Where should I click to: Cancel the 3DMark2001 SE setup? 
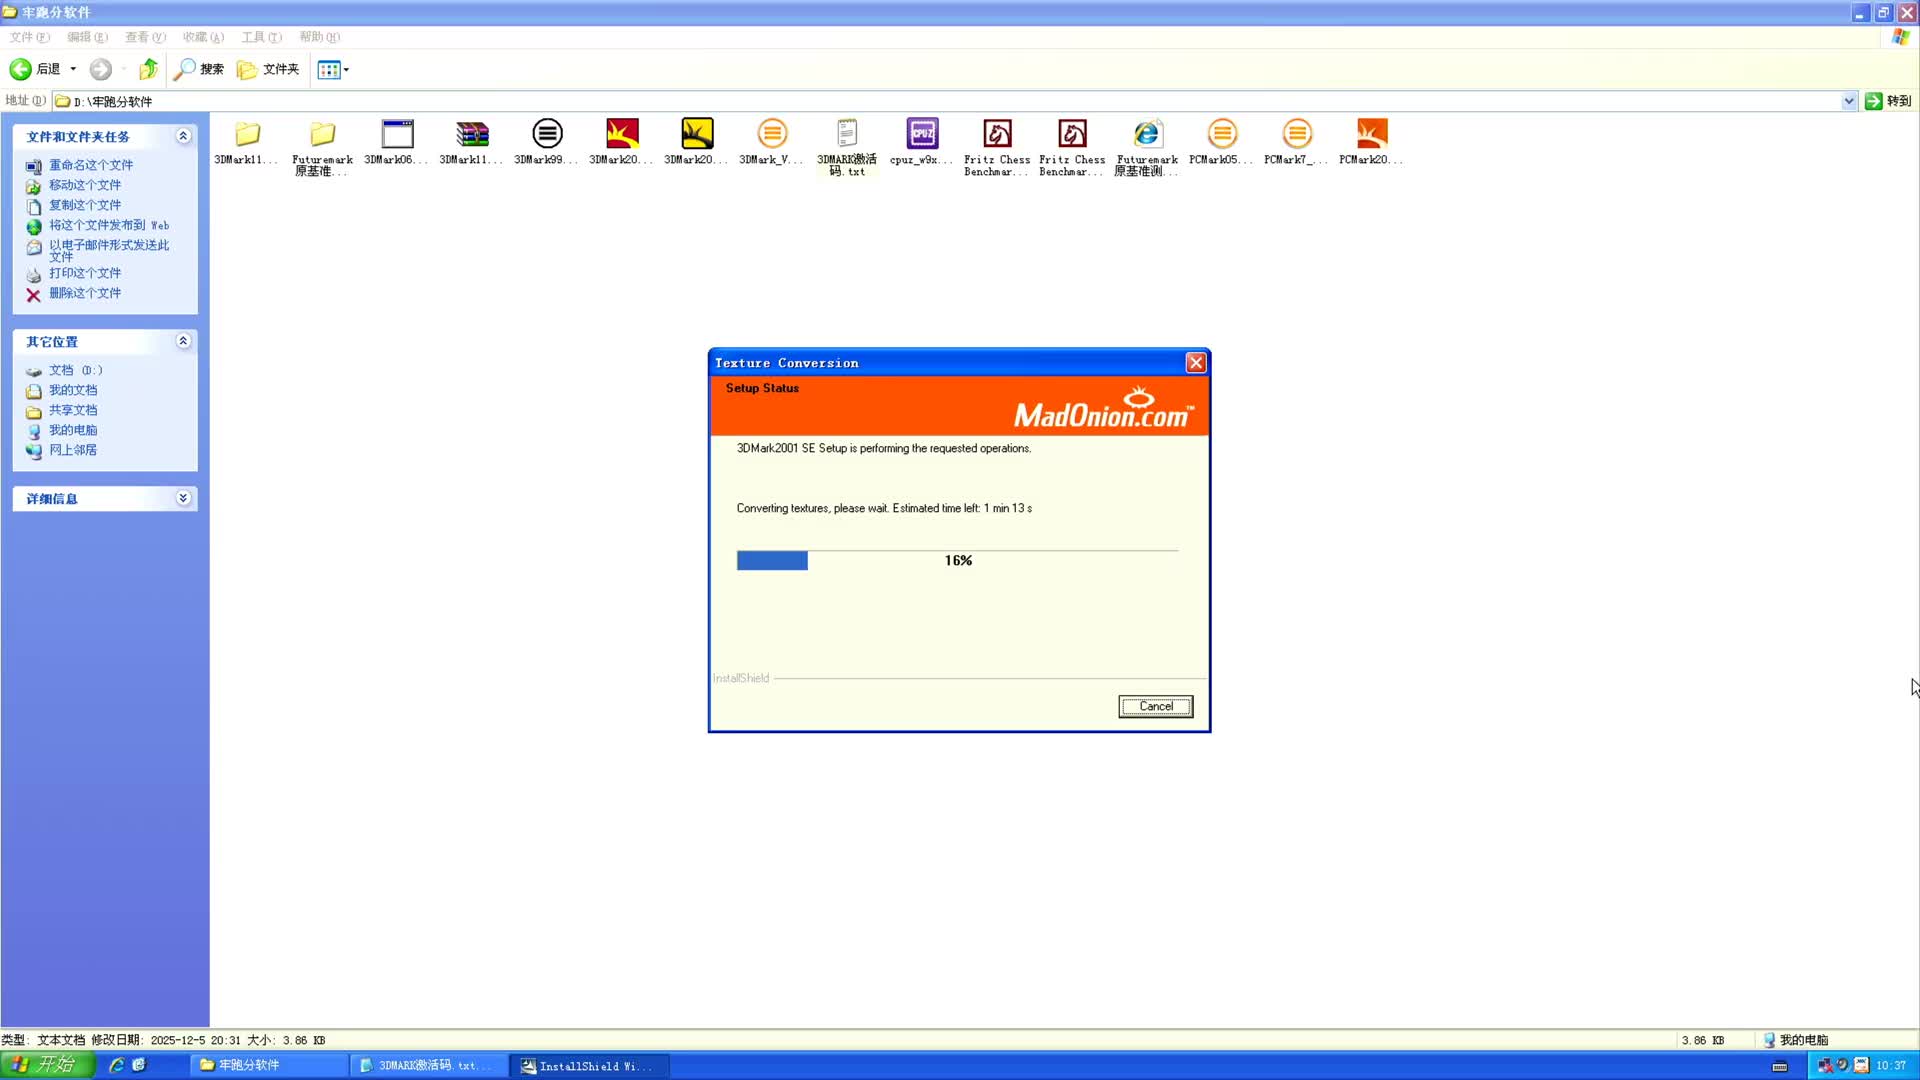coord(1155,706)
